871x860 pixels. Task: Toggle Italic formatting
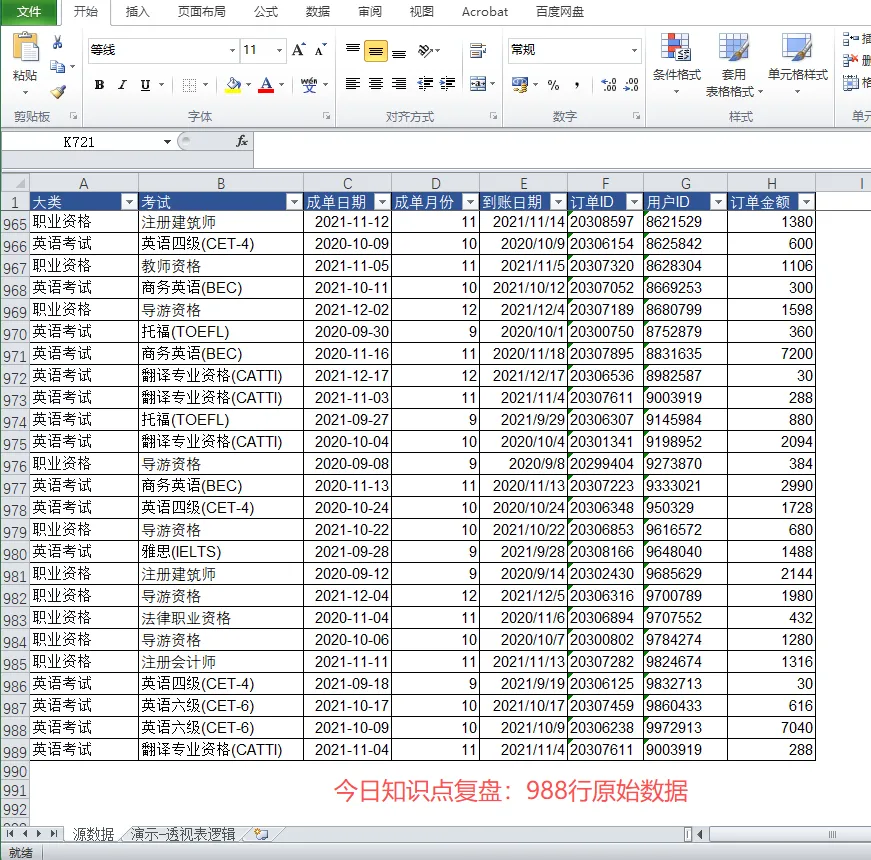click(x=122, y=84)
